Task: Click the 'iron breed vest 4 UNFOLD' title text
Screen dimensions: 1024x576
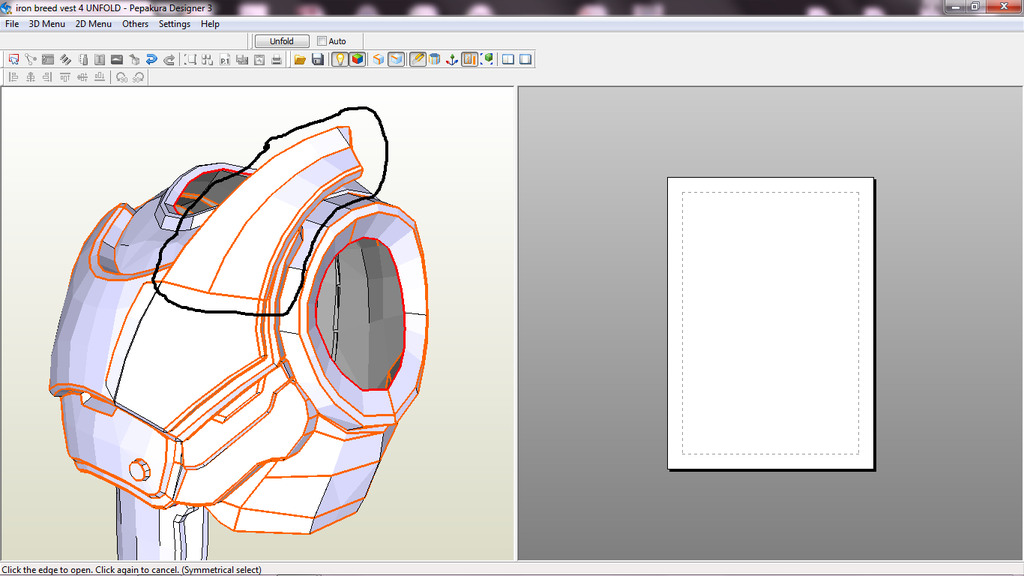Action: 68,8
